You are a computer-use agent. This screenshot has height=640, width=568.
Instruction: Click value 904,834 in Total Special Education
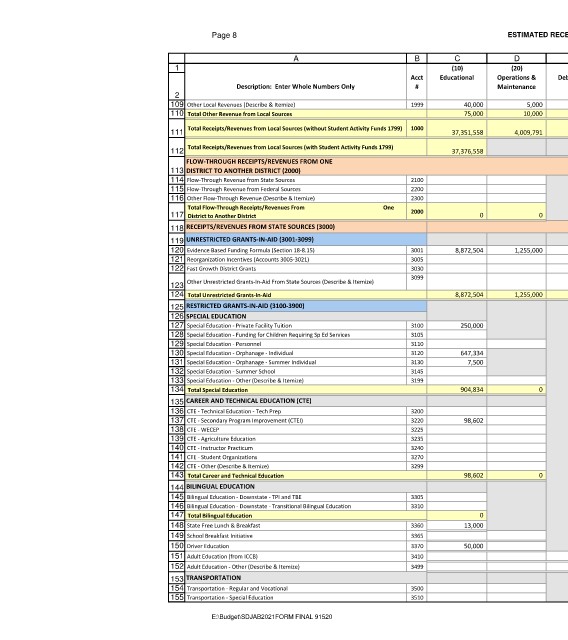point(472,390)
